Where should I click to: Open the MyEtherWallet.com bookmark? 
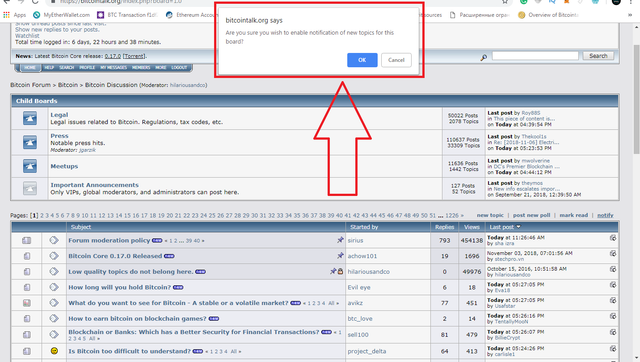click(61, 15)
